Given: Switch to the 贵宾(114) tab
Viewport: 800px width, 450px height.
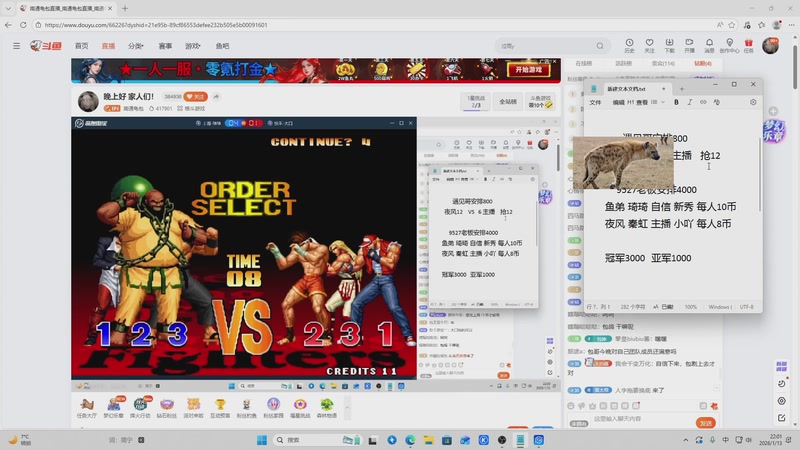Looking at the screenshot, I should point(663,63).
